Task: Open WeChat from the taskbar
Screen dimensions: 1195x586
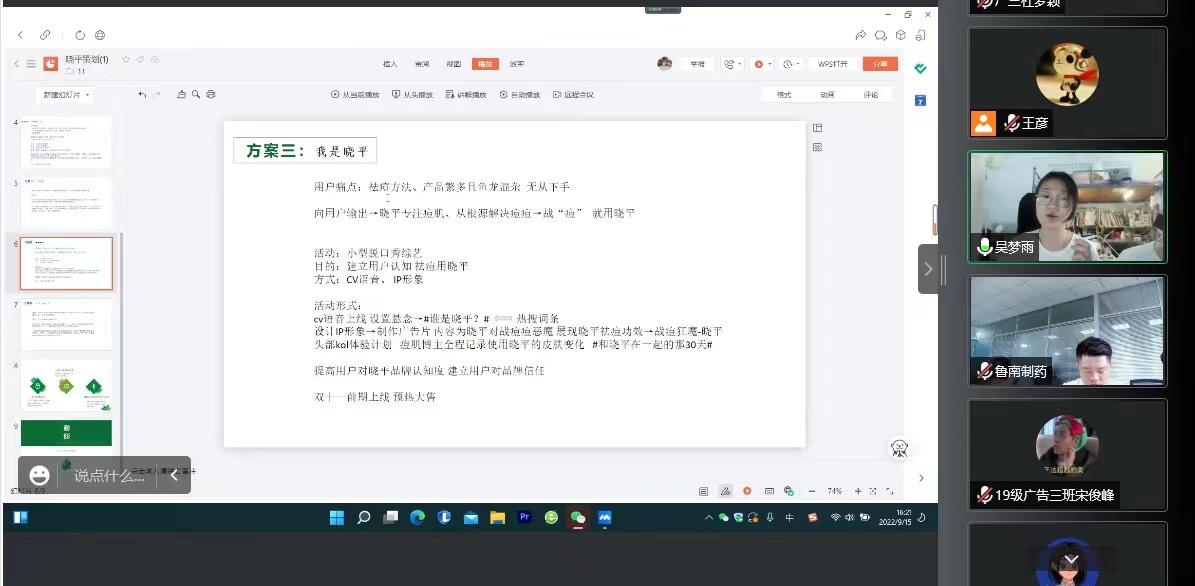Action: [578, 518]
